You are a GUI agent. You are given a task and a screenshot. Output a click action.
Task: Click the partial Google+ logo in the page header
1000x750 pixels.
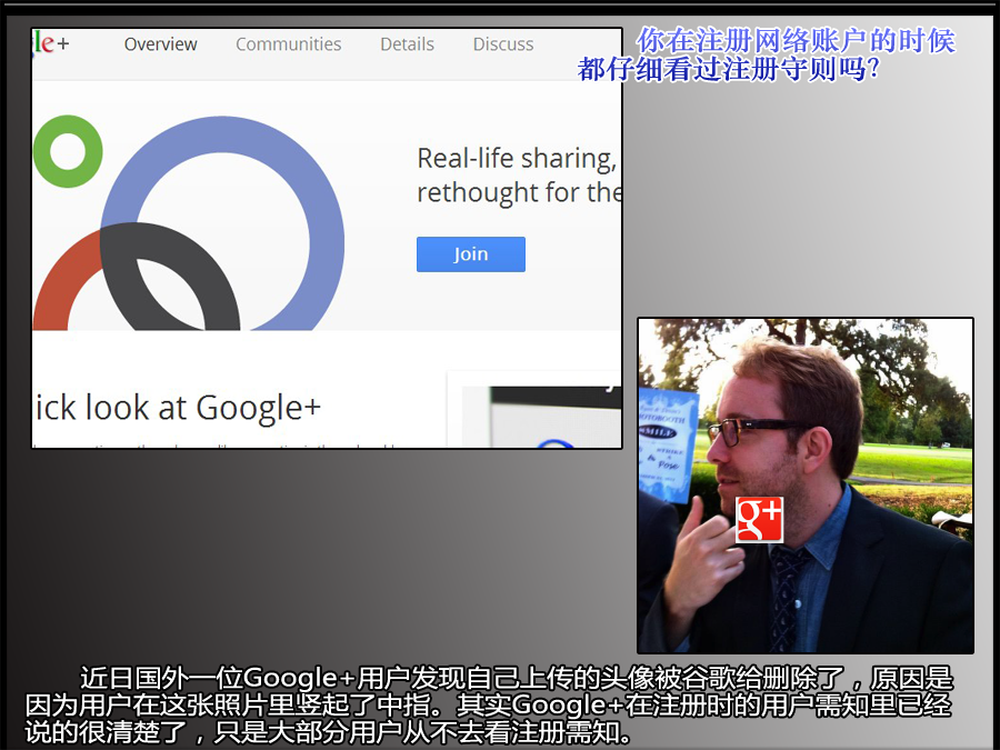tap(50, 44)
